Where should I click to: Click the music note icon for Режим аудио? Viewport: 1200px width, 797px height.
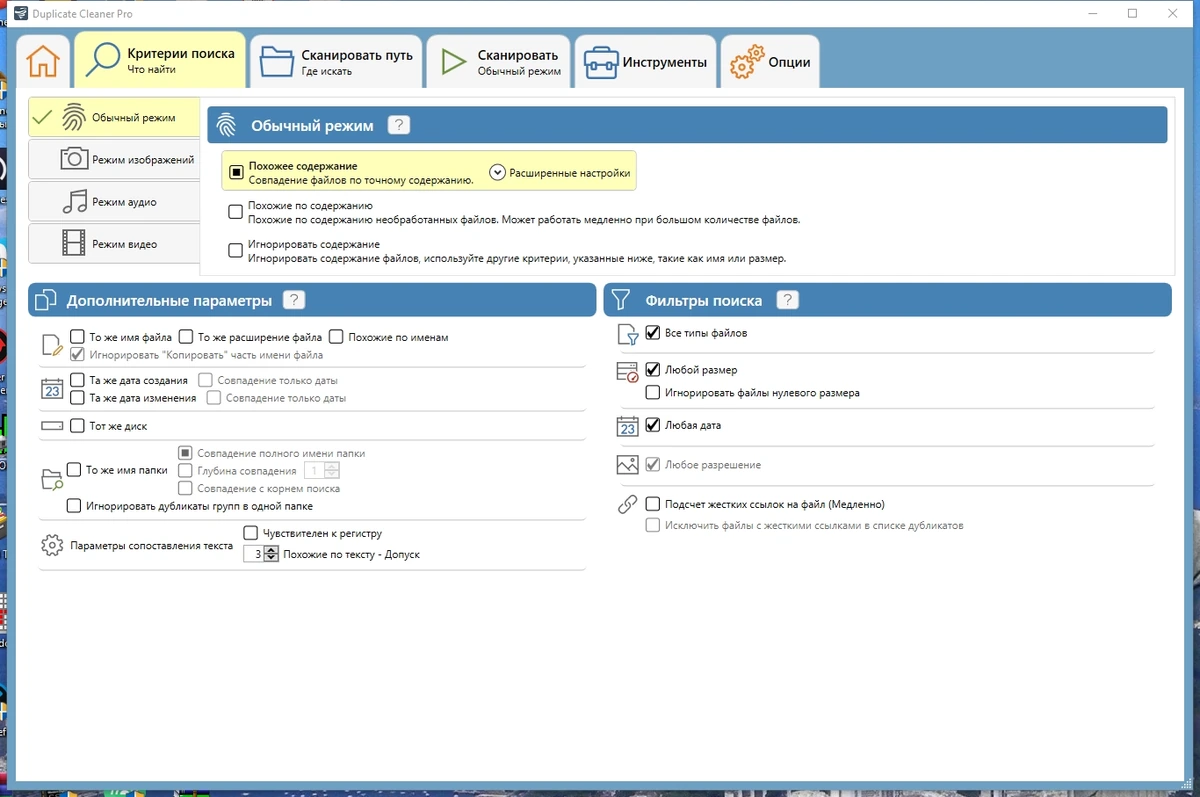click(74, 201)
